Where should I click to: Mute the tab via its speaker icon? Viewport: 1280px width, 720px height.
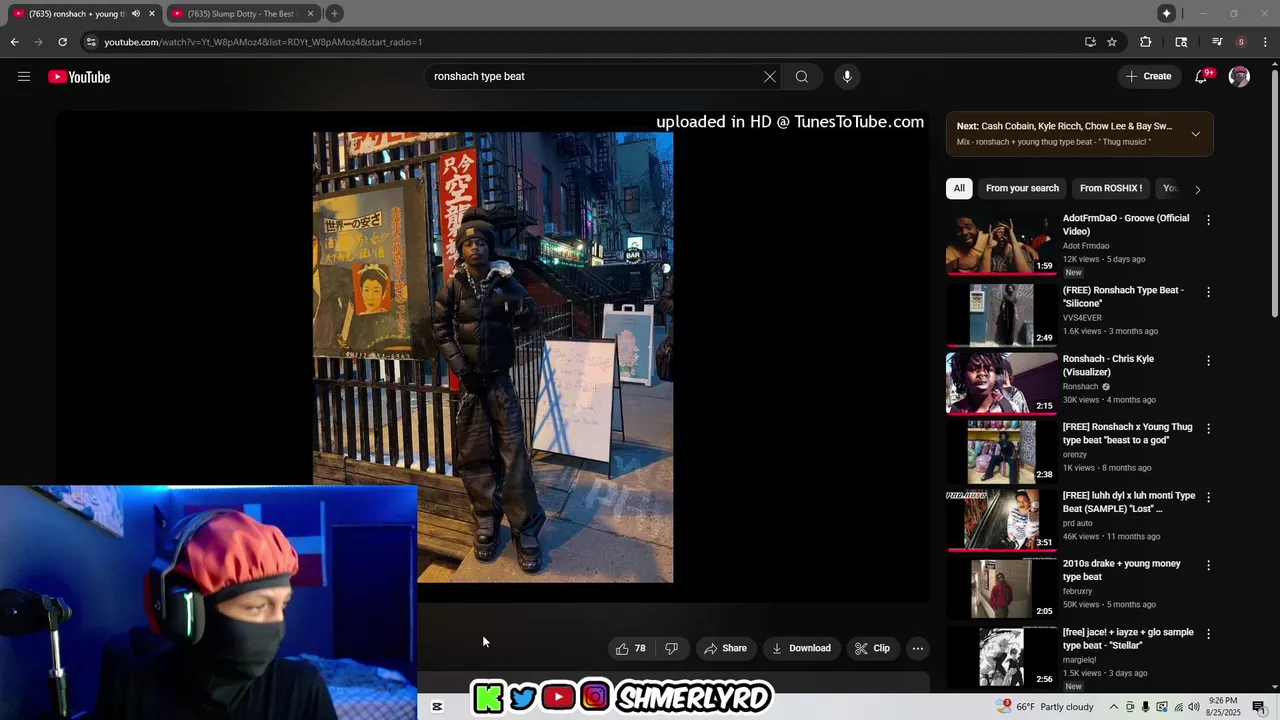coord(136,13)
